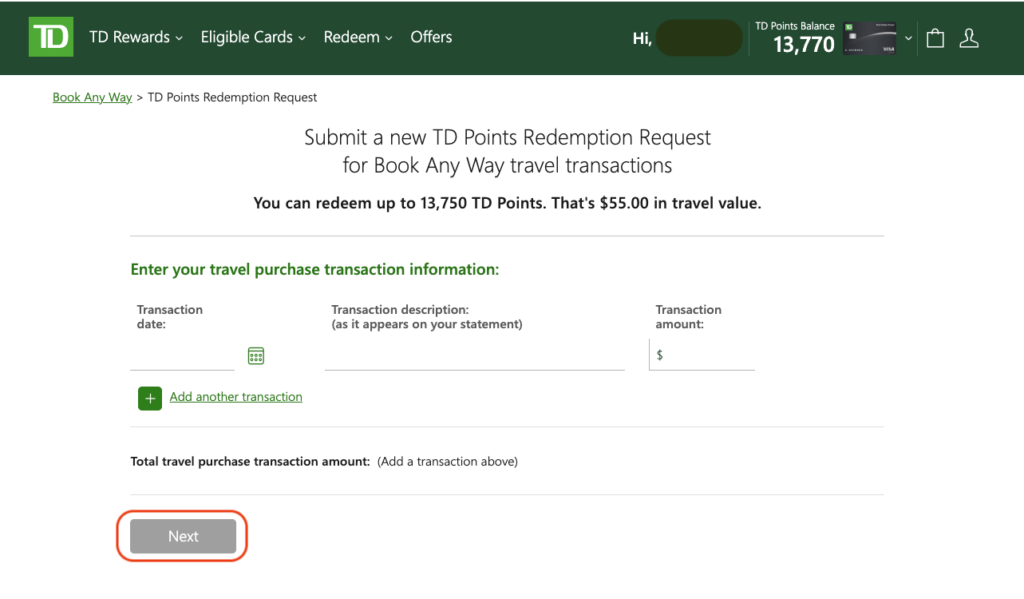Focus the Transaction amount field

pyautogui.click(x=708, y=355)
